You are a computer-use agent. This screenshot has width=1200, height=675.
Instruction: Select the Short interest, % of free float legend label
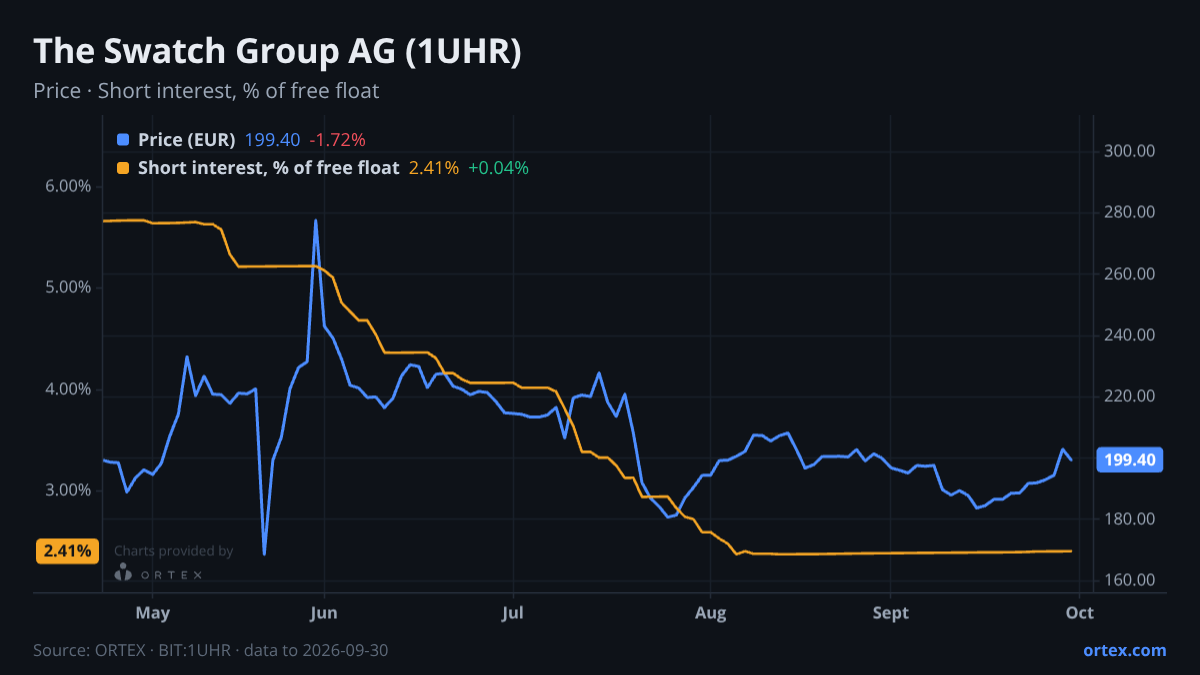tap(268, 168)
